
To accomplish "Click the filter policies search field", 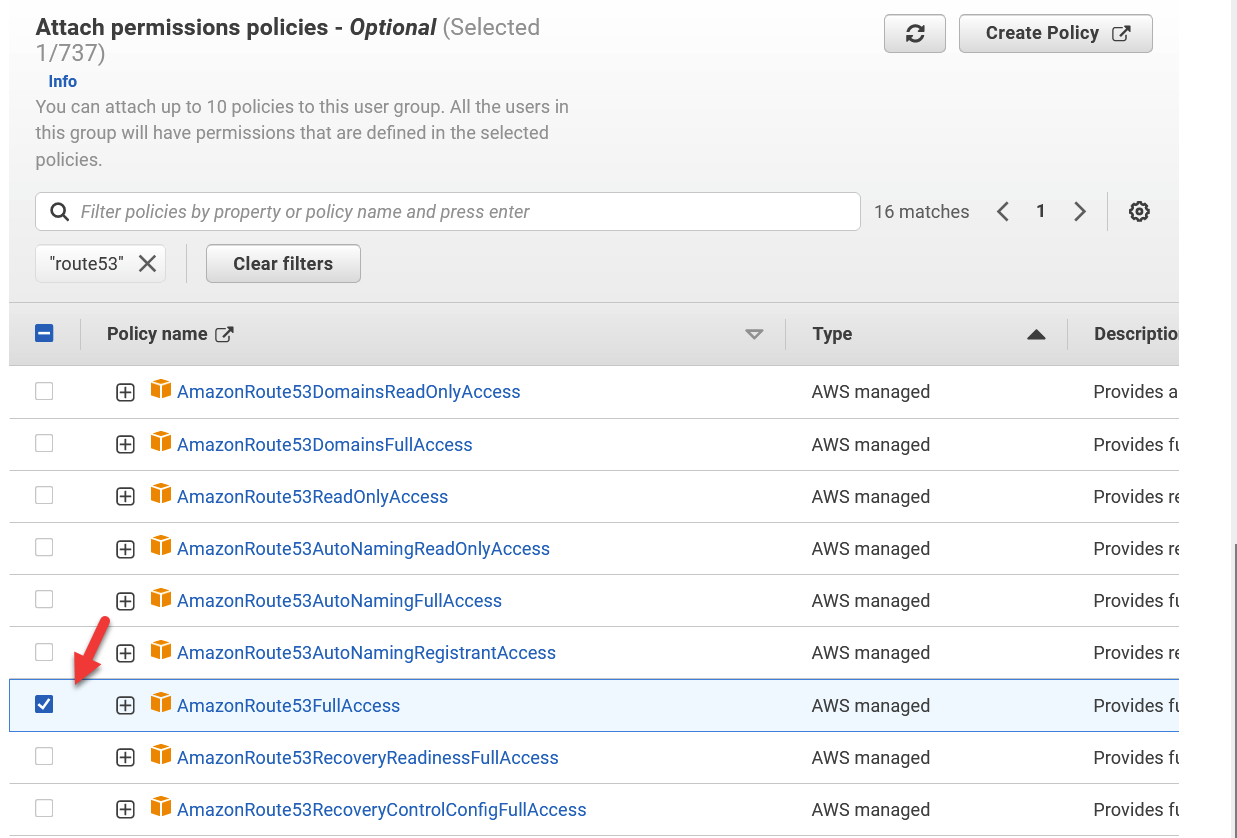I will coord(448,212).
